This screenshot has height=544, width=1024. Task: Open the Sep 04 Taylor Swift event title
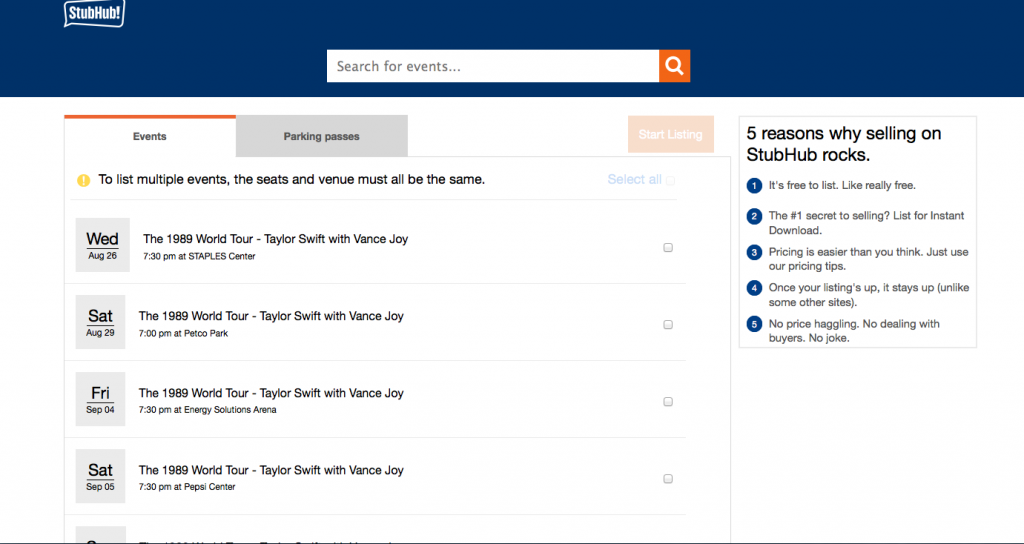click(271, 393)
